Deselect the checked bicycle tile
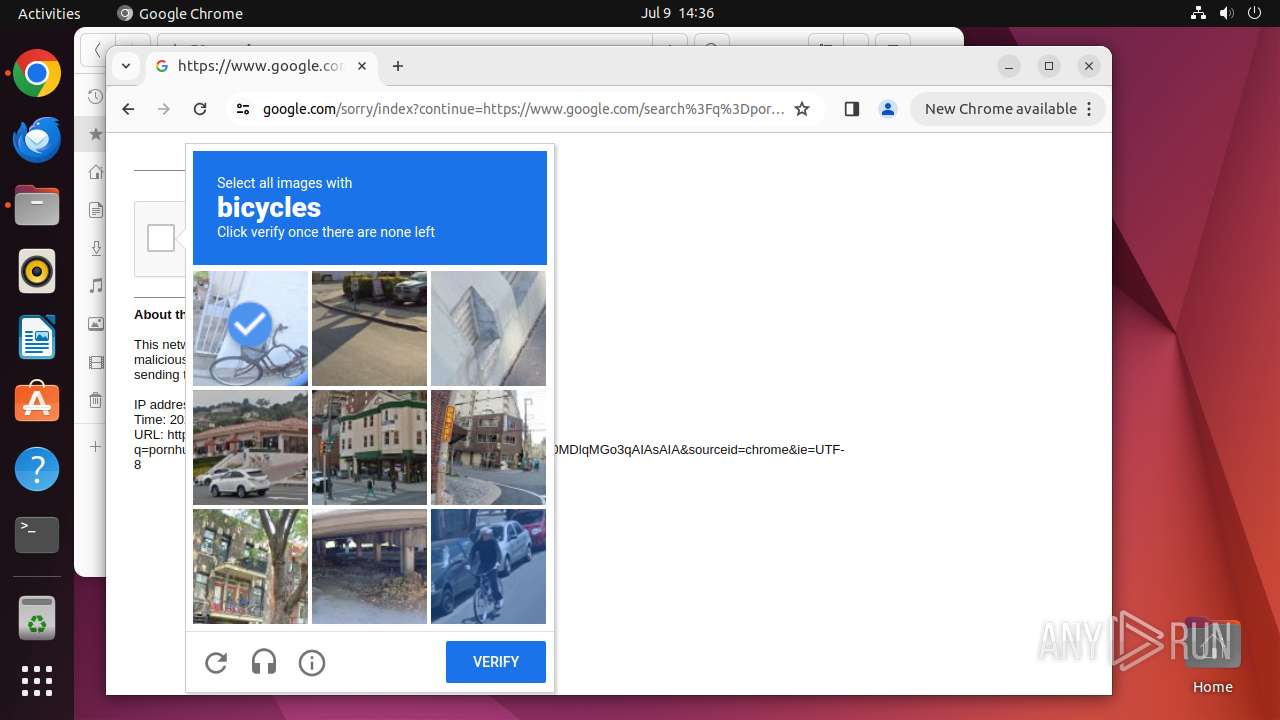The height and width of the screenshot is (720, 1280). [x=250, y=328]
